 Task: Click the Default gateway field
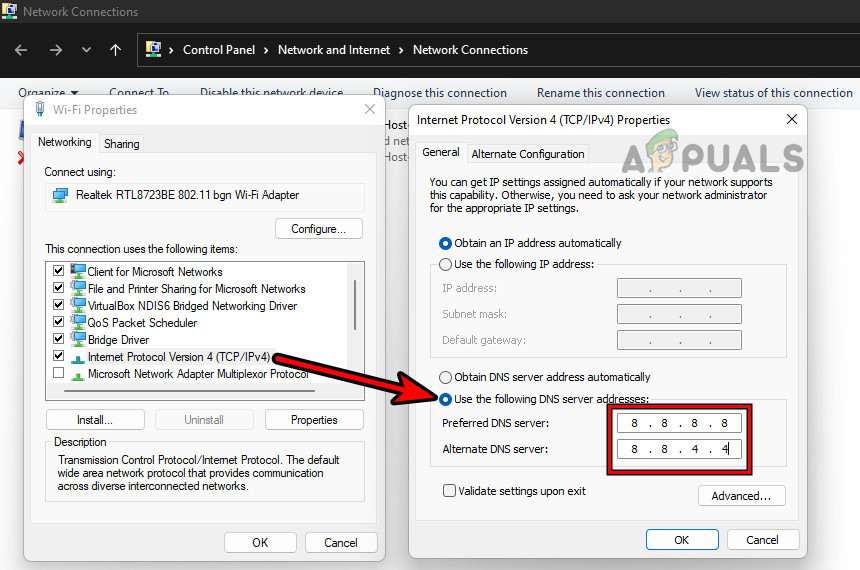click(679, 340)
